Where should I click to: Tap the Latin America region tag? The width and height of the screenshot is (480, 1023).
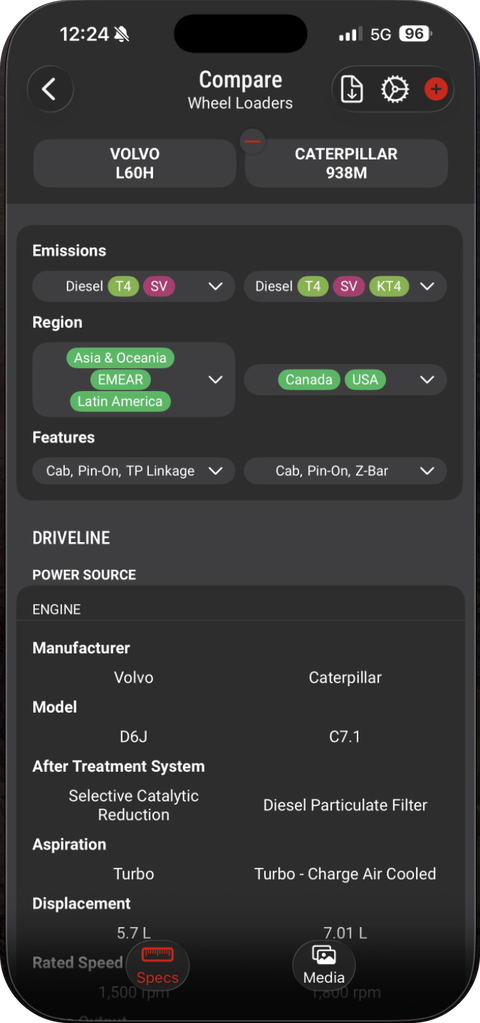[120, 401]
